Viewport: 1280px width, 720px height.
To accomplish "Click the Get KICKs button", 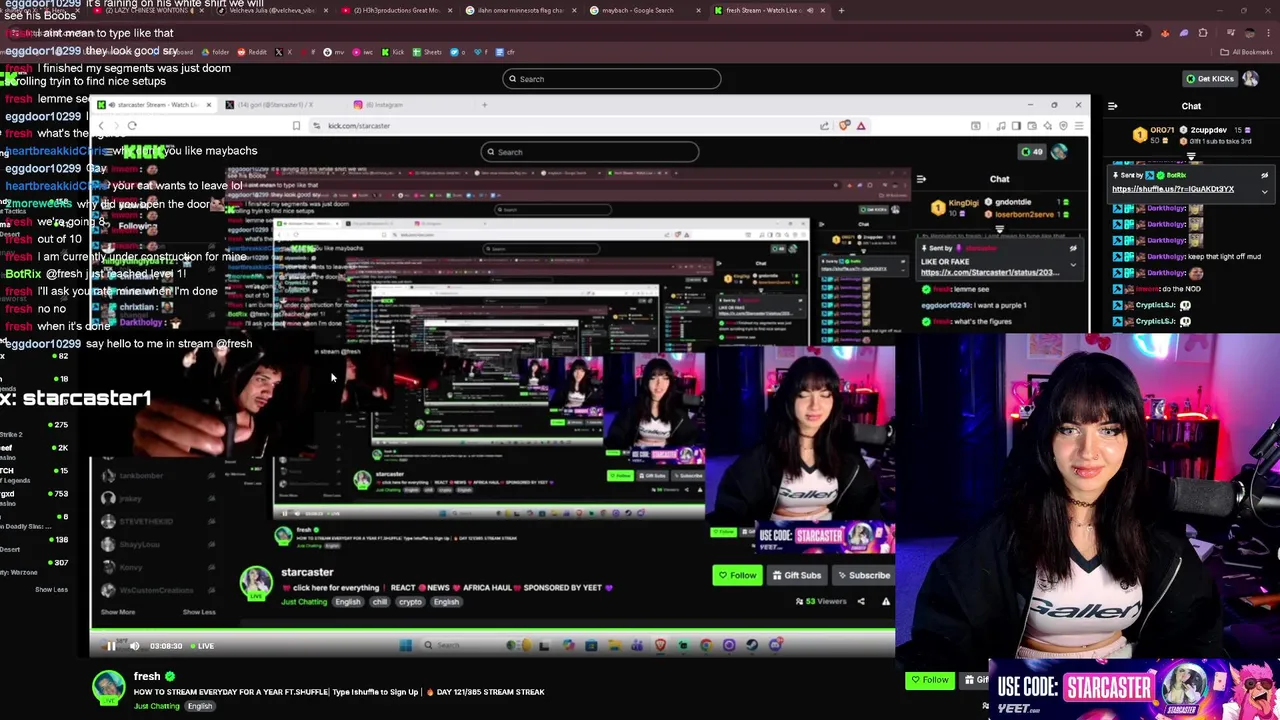I will [1208, 79].
